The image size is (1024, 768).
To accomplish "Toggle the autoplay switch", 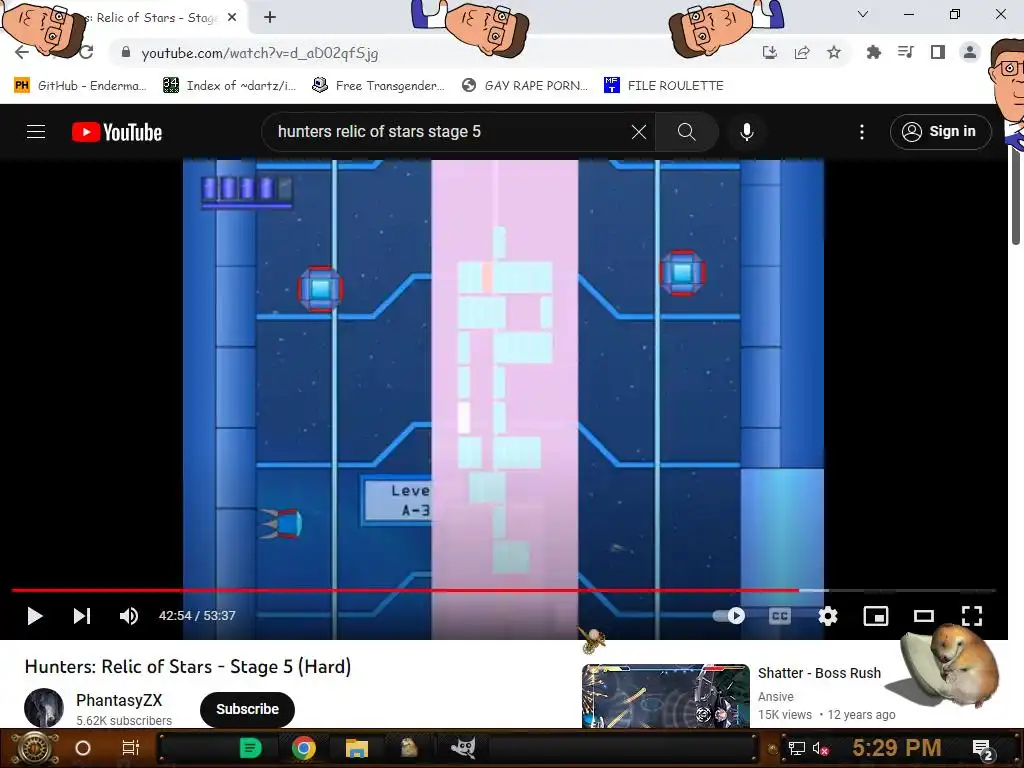I will (729, 616).
